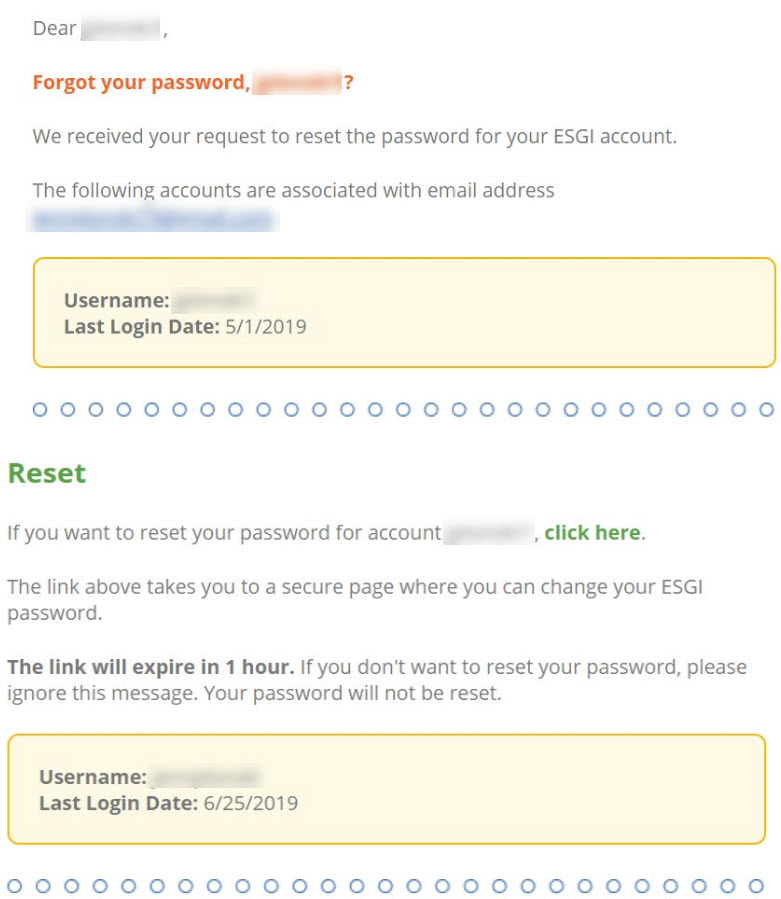Click the blurred account name before "click here"
This screenshot has height=899, width=781.
(489, 533)
